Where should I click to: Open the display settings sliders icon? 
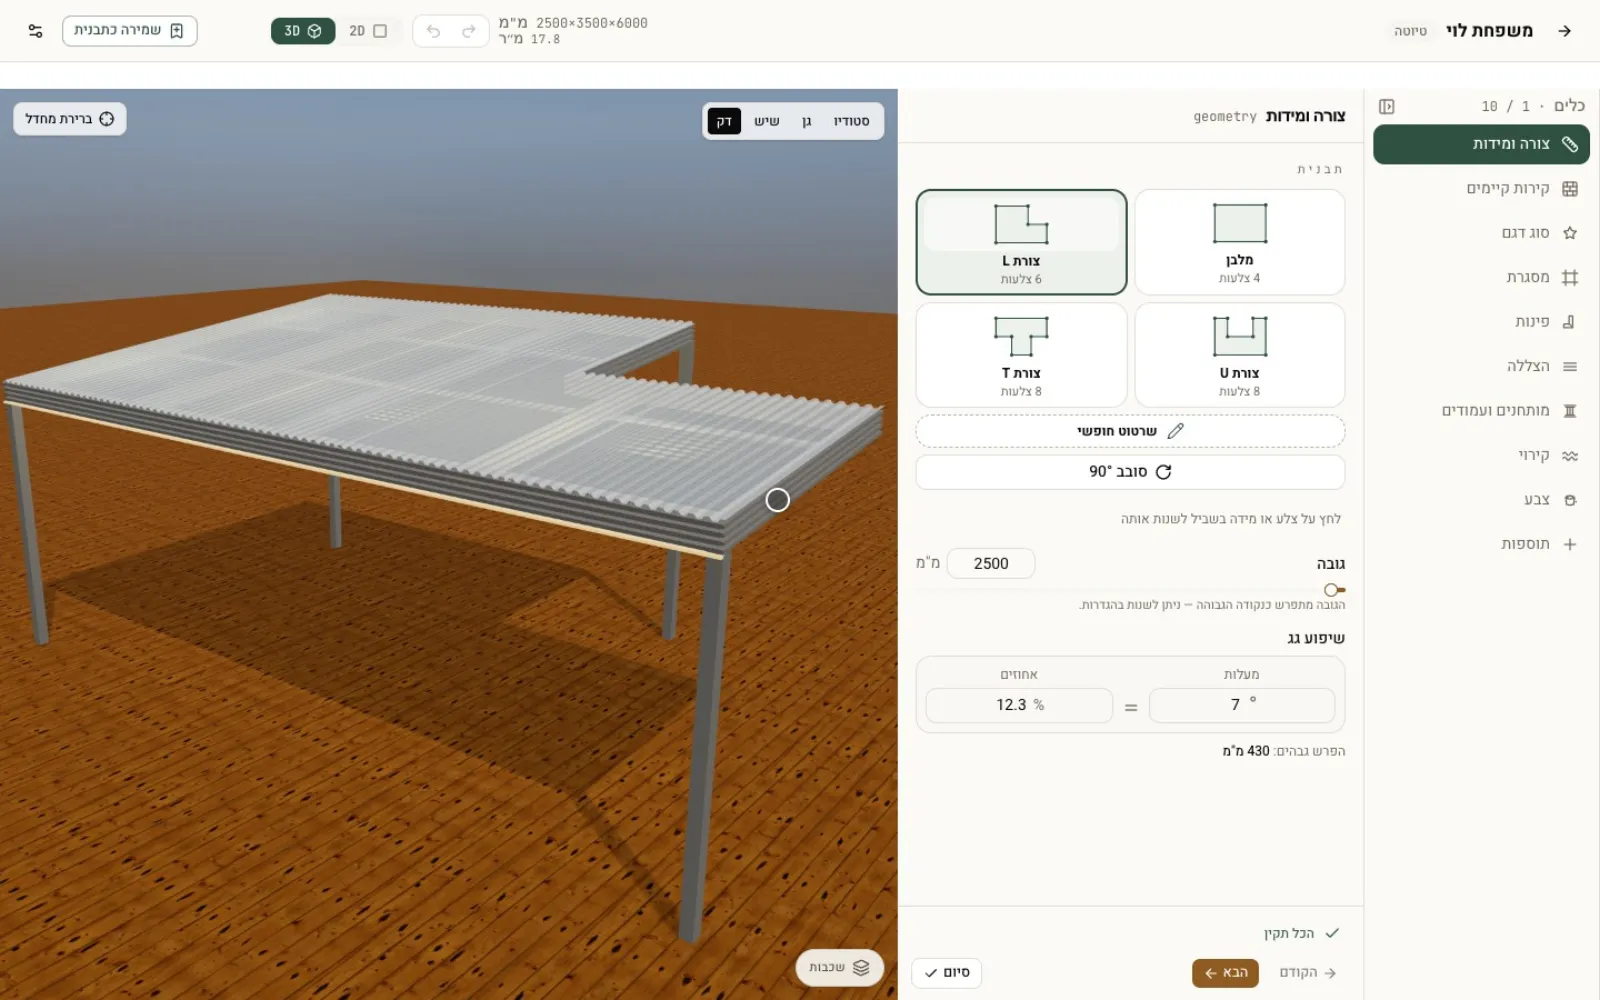point(36,31)
